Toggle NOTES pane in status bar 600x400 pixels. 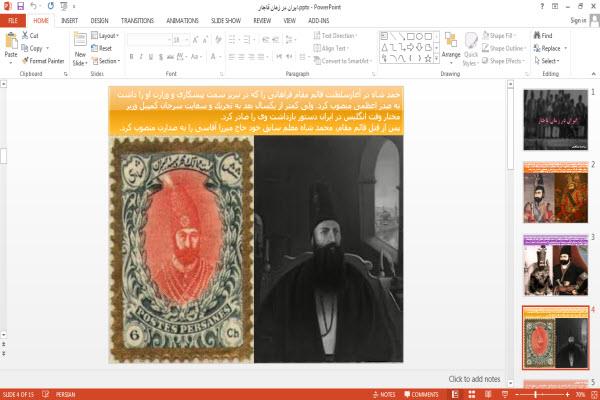pos(384,394)
